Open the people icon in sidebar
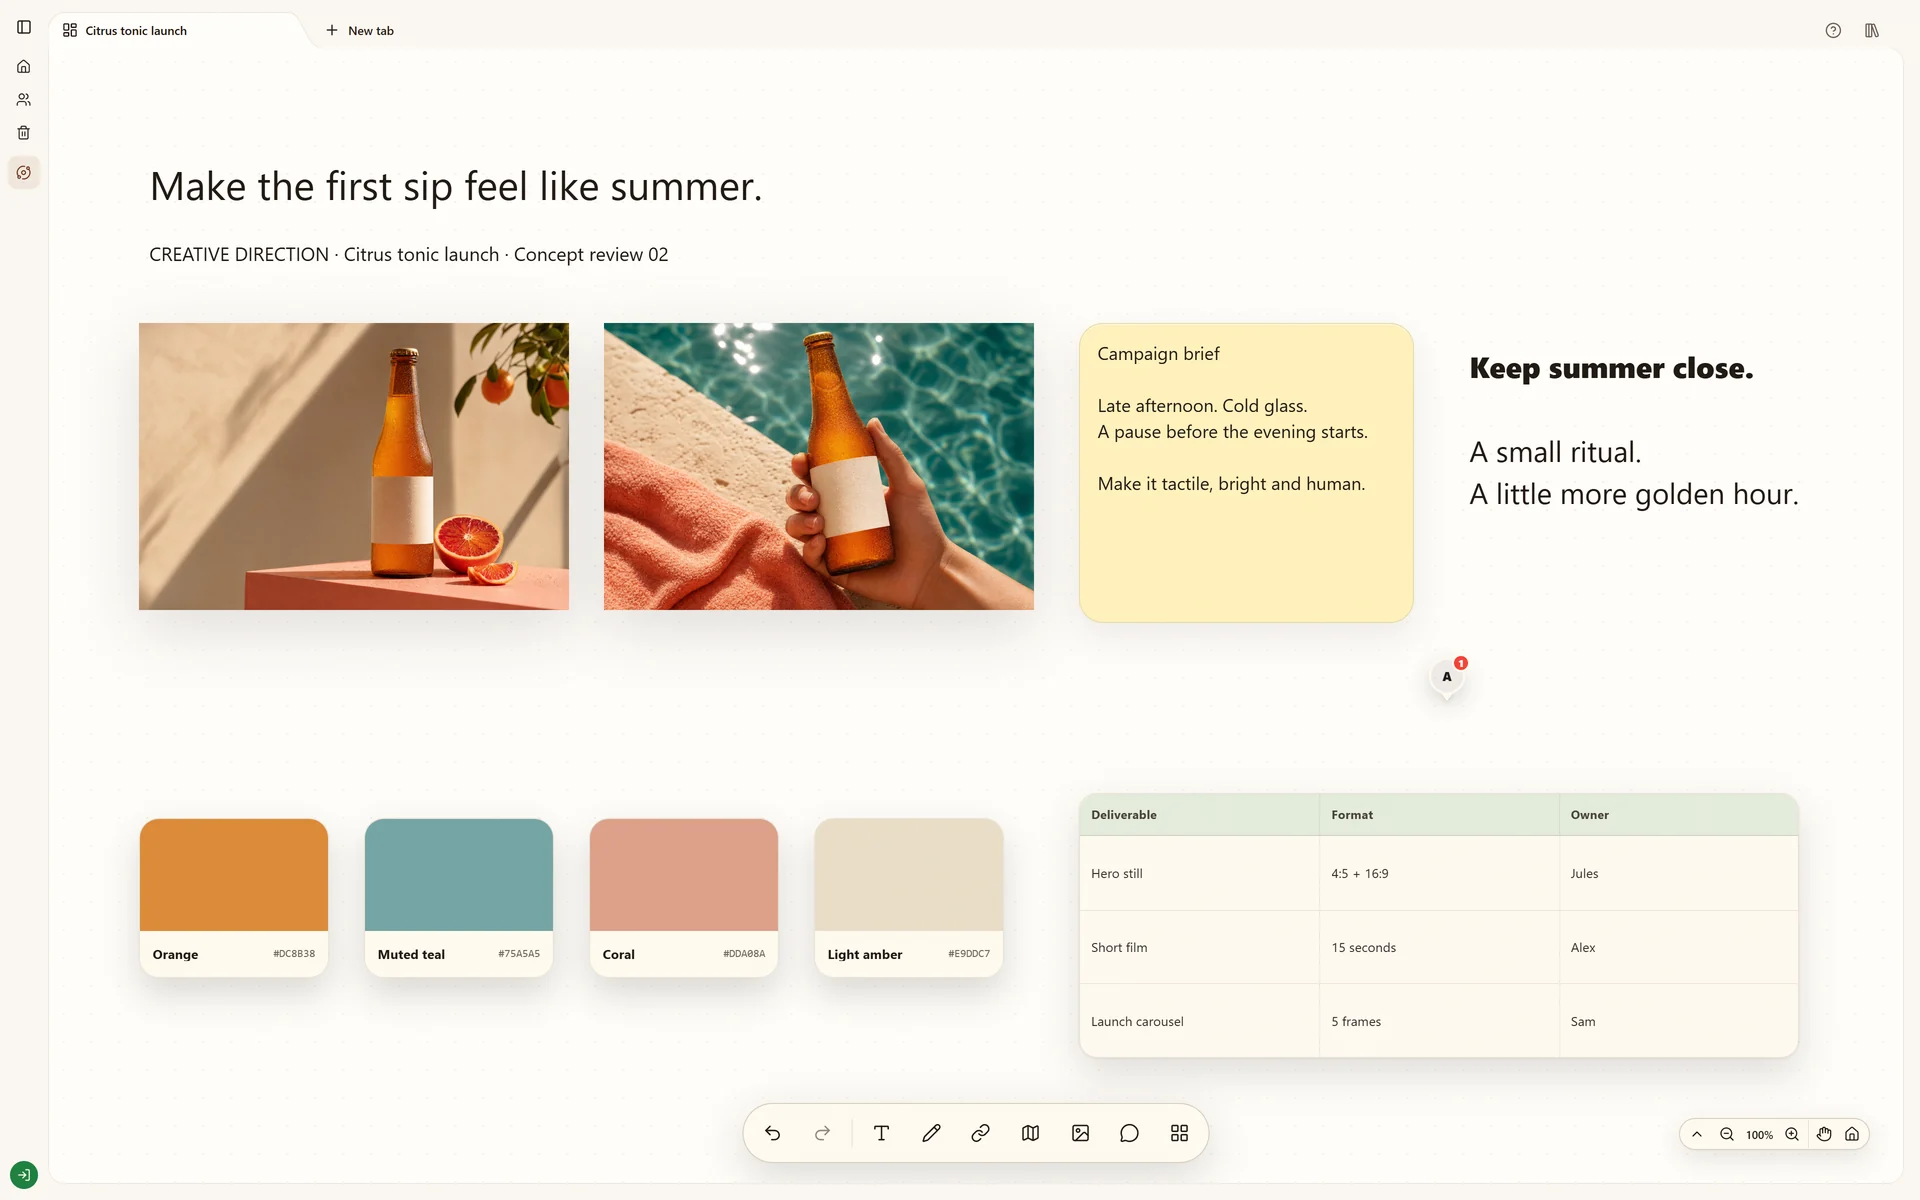 click(24, 100)
